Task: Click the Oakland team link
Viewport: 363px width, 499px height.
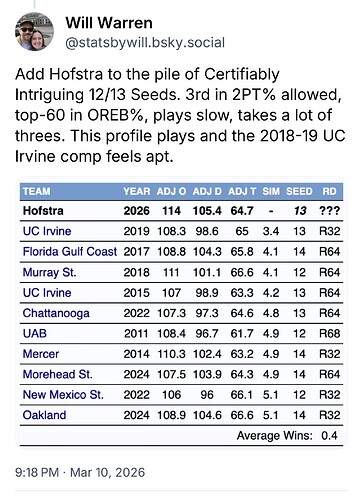Action: (44, 415)
